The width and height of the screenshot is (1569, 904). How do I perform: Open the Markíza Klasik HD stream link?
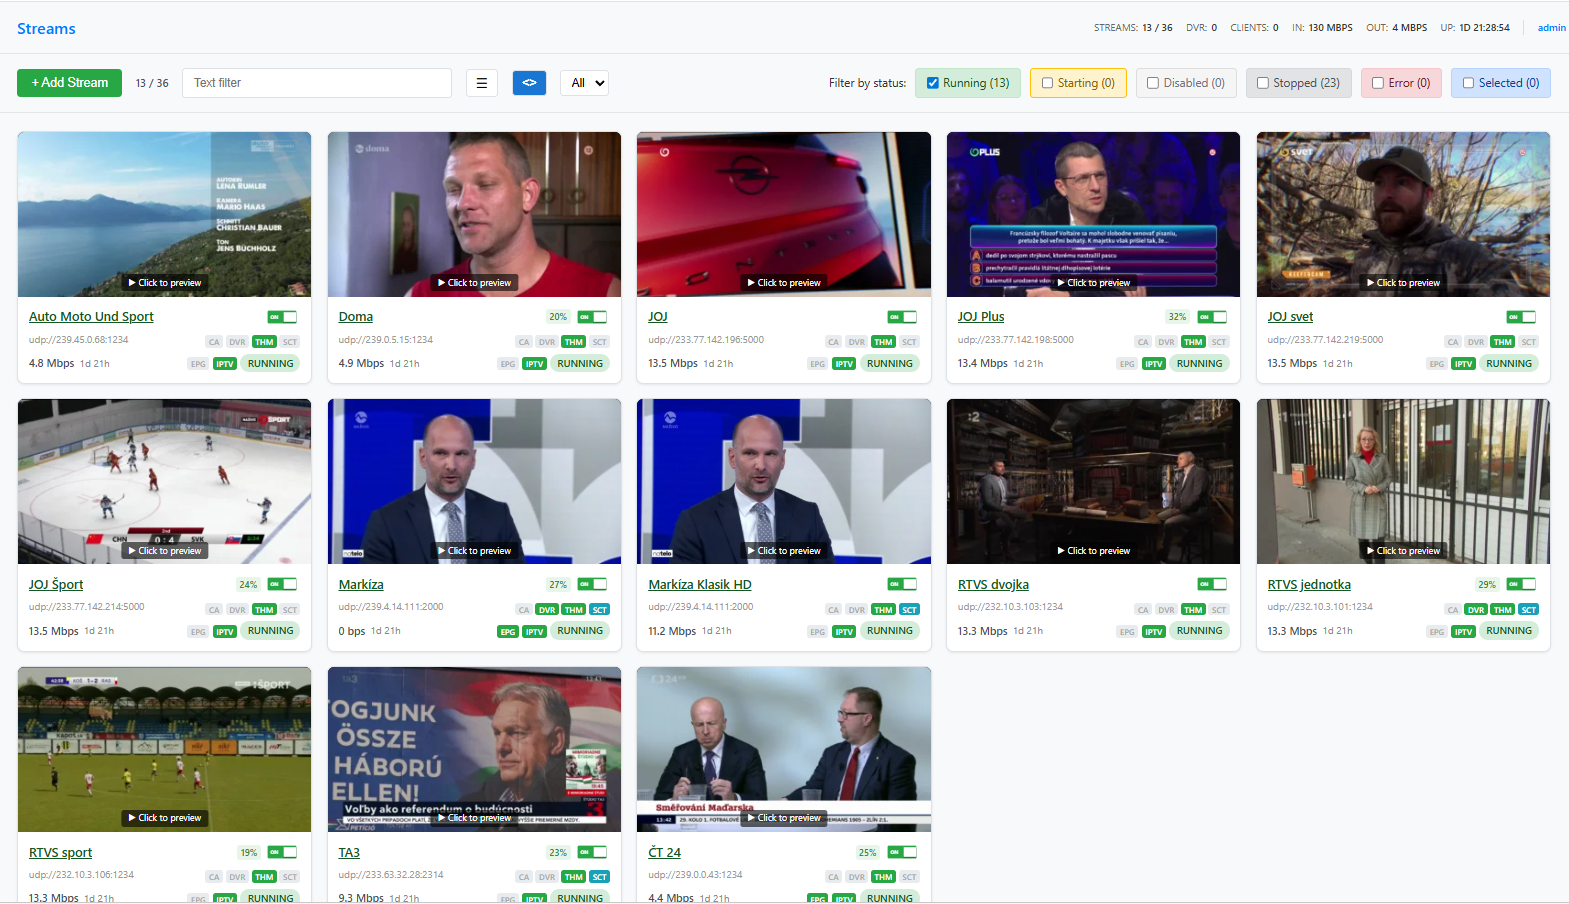coord(700,585)
